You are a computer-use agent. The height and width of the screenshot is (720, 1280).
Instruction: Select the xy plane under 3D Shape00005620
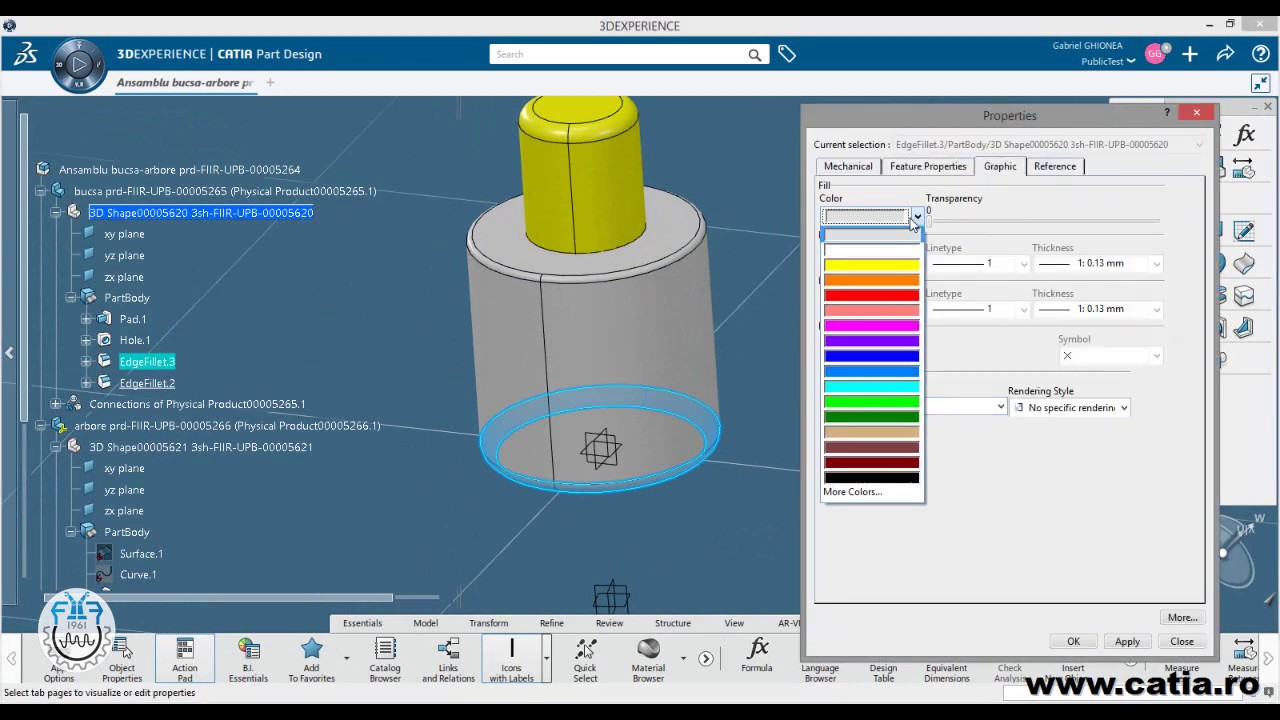pos(124,234)
